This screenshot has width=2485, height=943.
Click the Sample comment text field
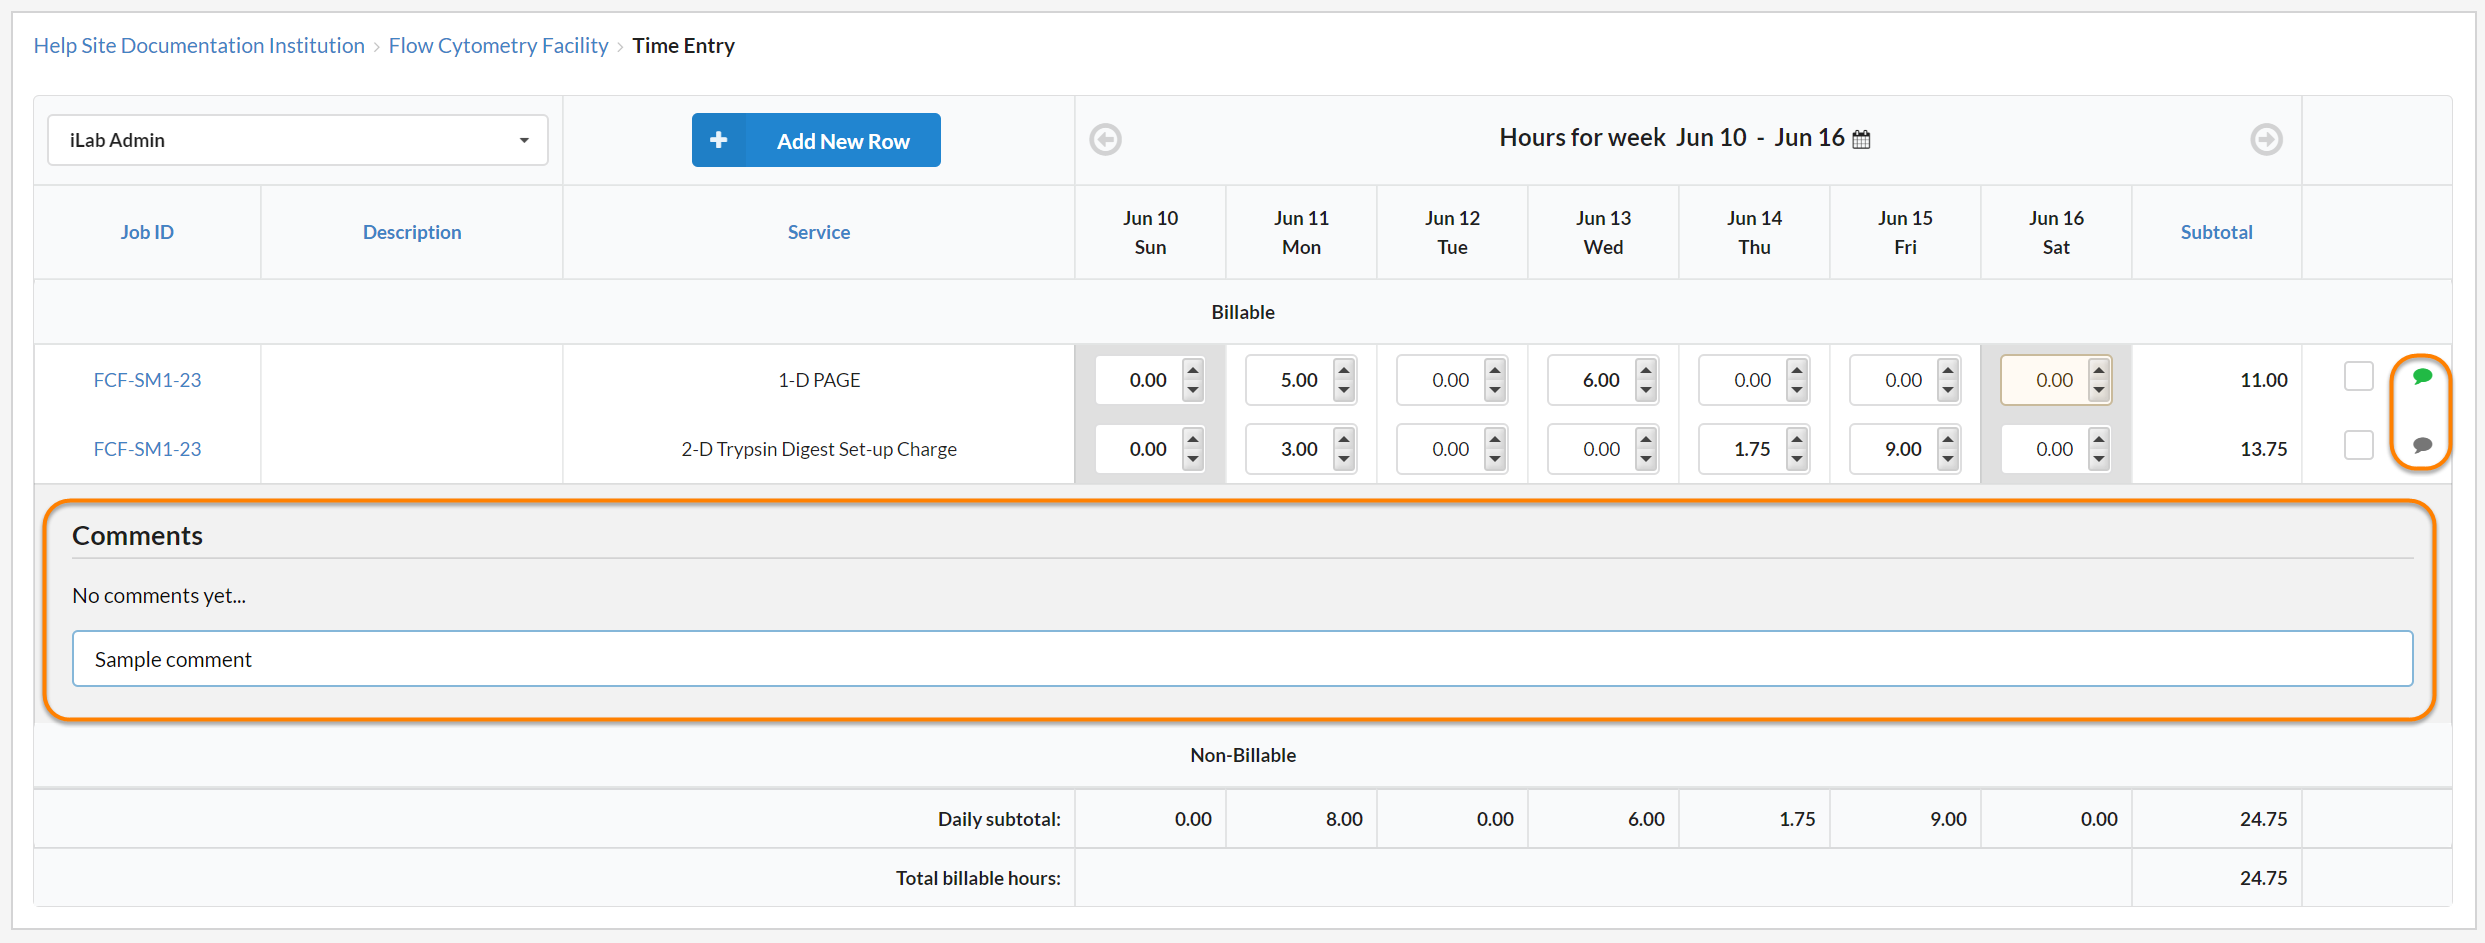point(1242,659)
